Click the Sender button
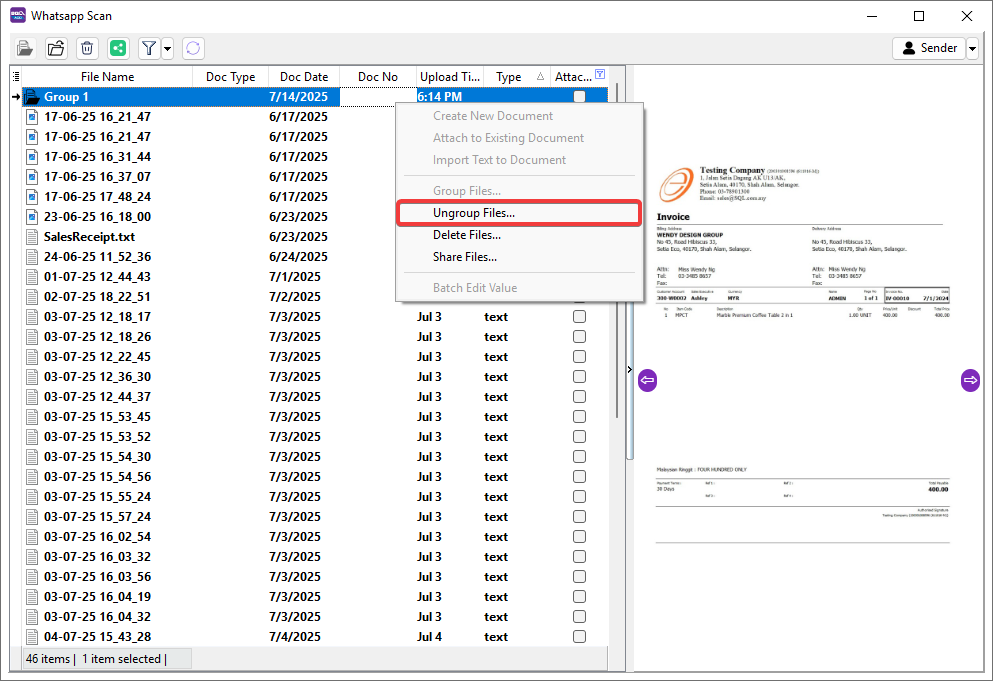This screenshot has width=993, height=681. (x=928, y=48)
